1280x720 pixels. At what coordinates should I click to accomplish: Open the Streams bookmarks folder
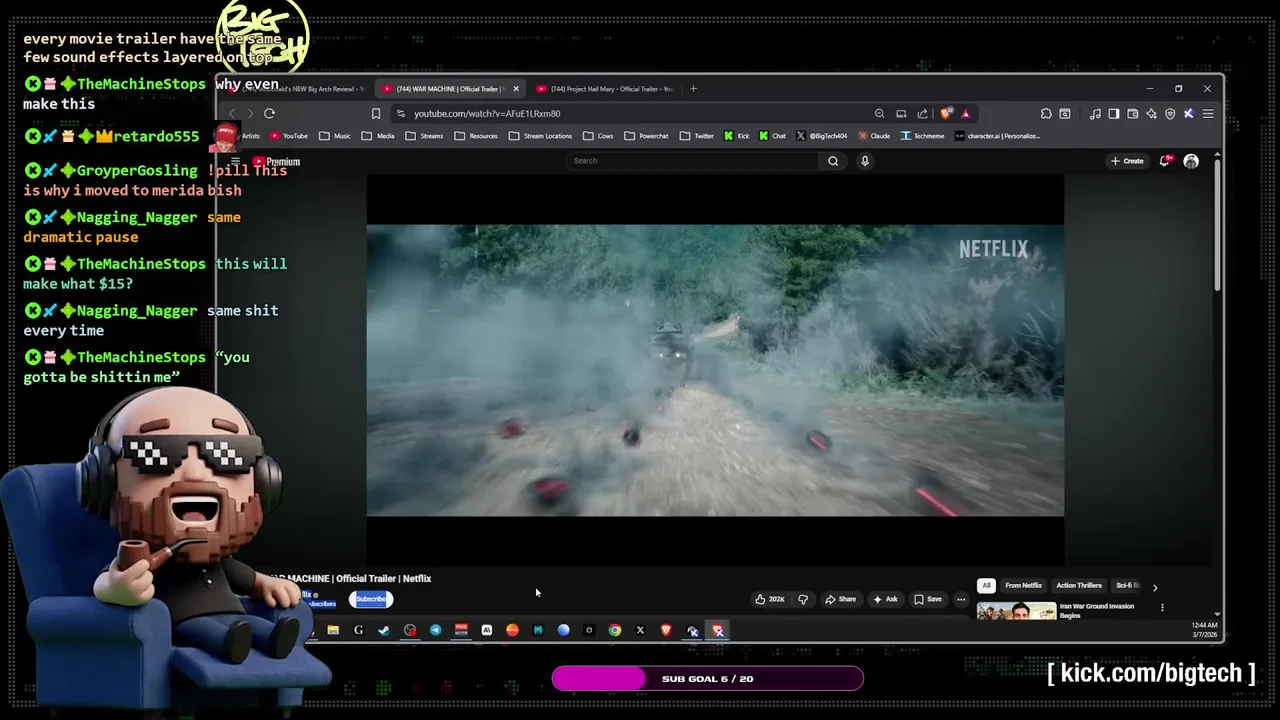(x=424, y=136)
